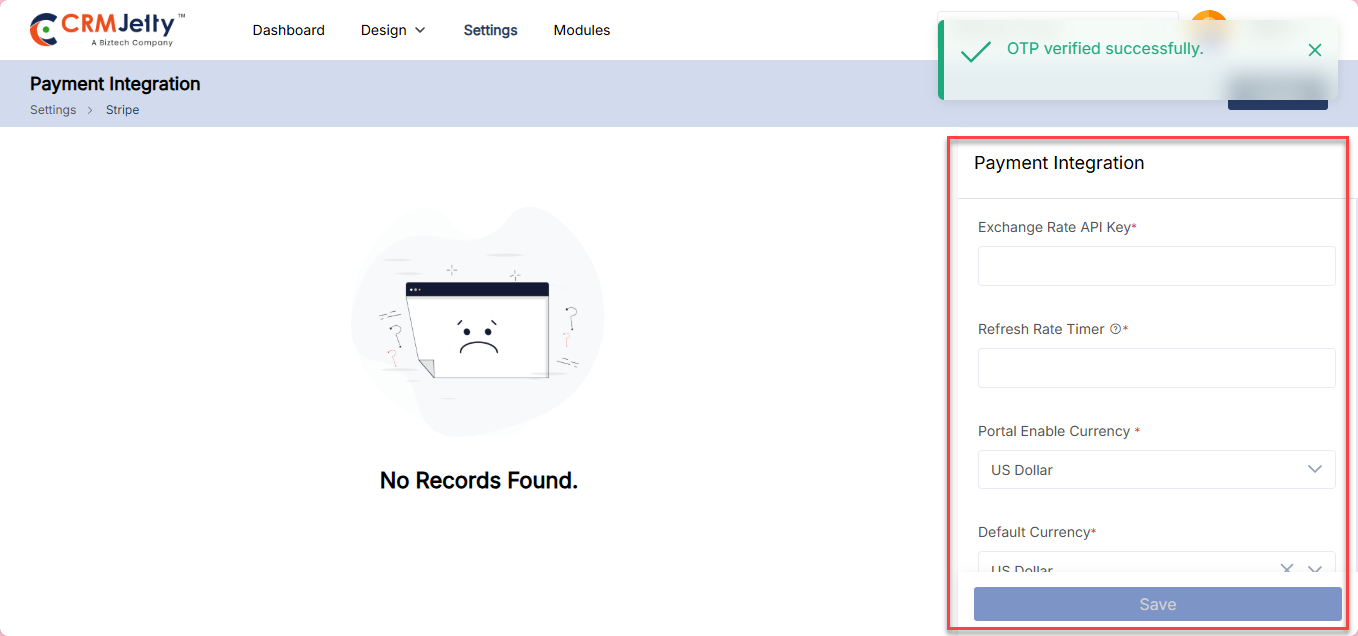The height and width of the screenshot is (636, 1358).
Task: Click the green checkmark success icon
Action: (975, 51)
